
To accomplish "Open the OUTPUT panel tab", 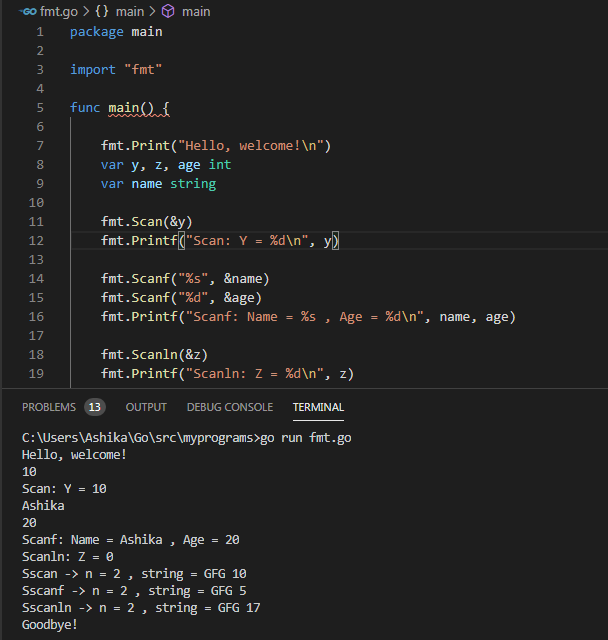I will (146, 407).
